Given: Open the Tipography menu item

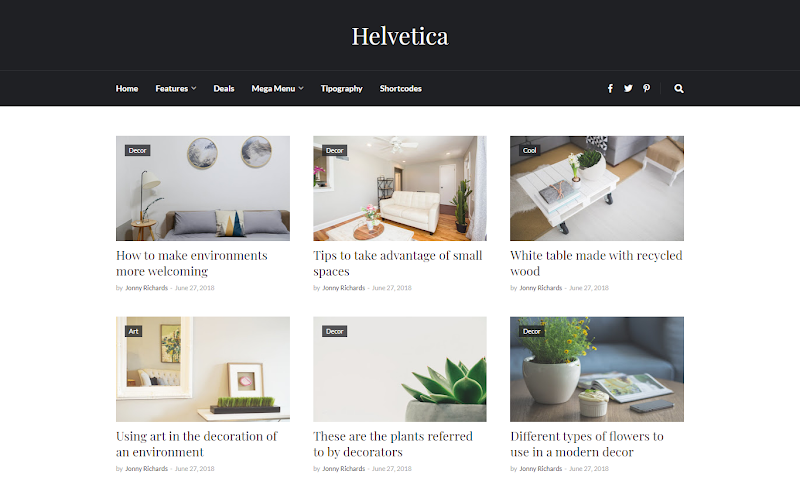Looking at the screenshot, I should coord(341,89).
